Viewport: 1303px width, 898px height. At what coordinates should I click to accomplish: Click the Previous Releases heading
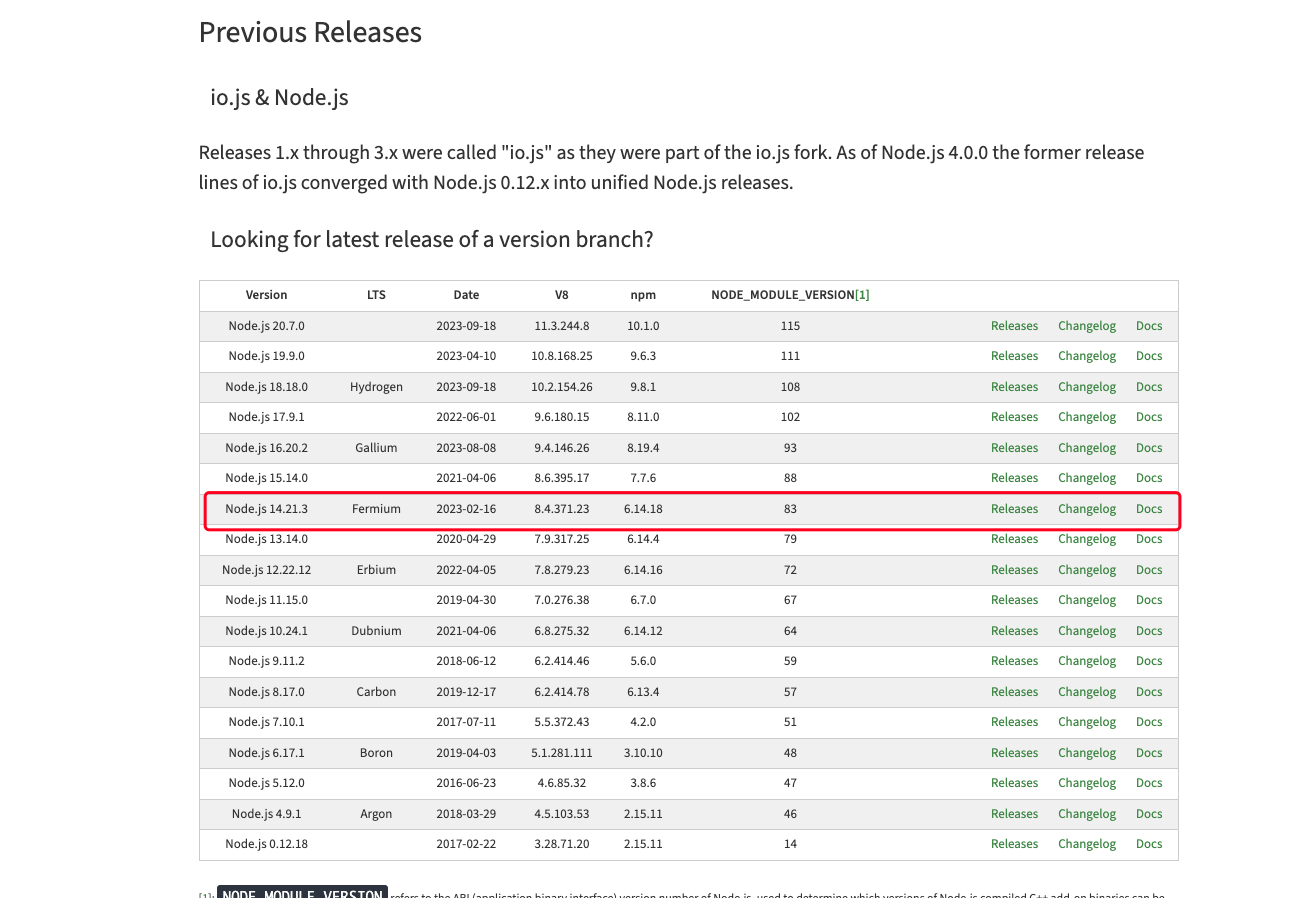[310, 32]
